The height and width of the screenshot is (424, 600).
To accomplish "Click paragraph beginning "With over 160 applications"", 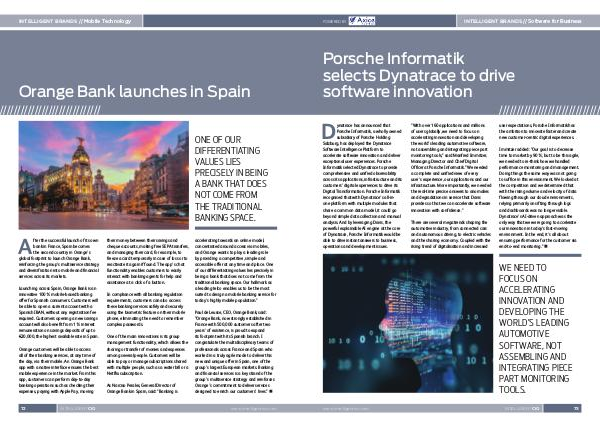I will coord(450,168).
